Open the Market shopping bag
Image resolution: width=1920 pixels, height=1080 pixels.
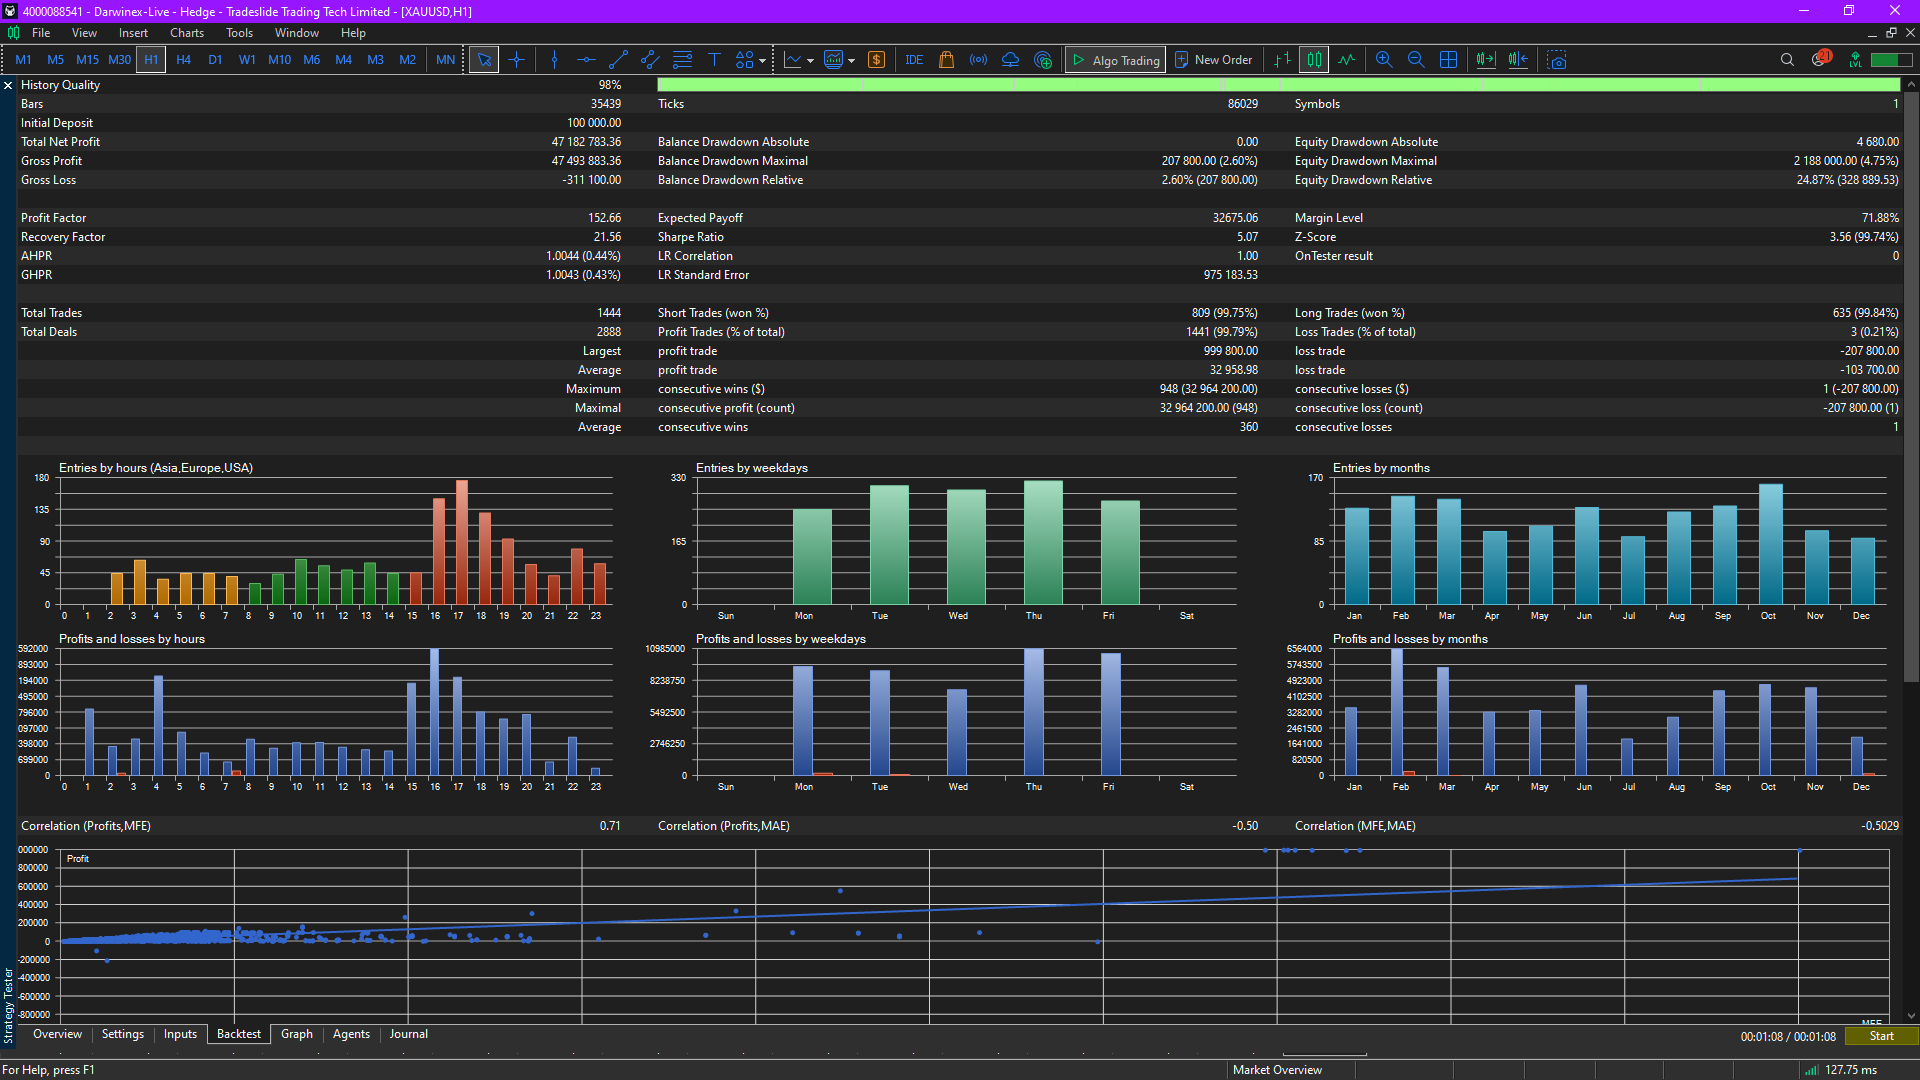coord(946,60)
